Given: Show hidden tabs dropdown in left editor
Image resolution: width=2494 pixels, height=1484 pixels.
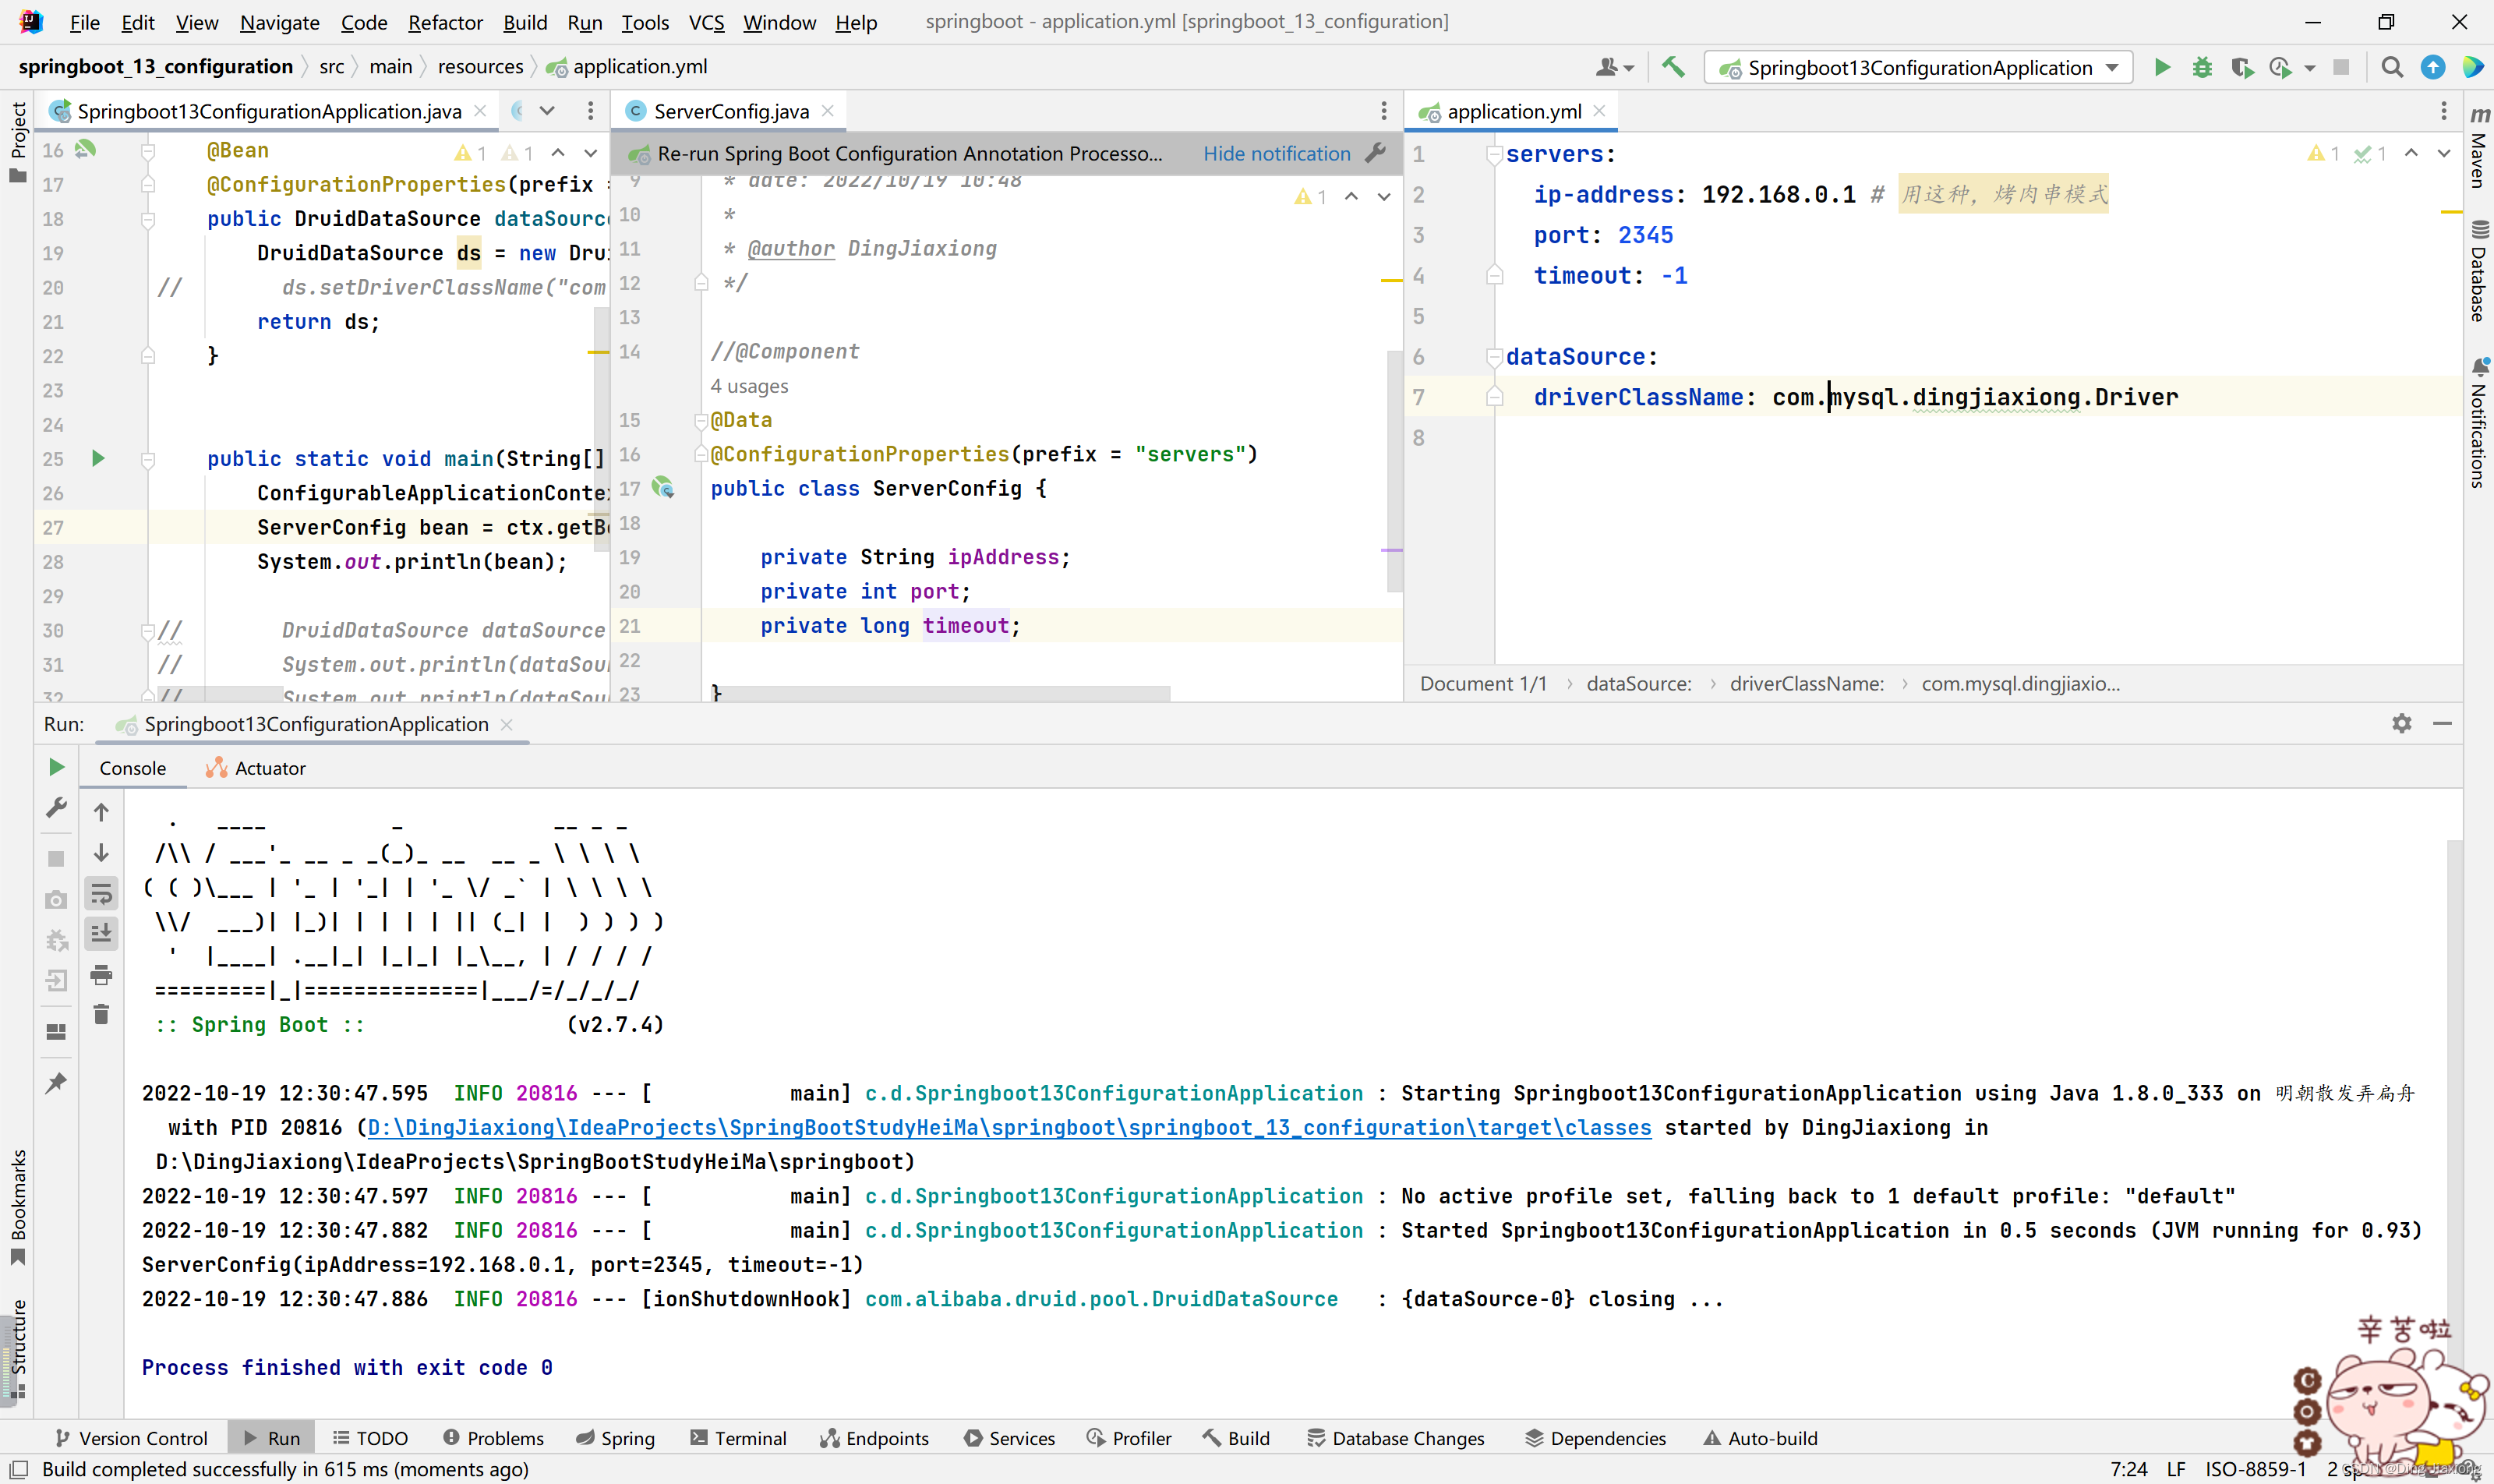Looking at the screenshot, I should click(547, 110).
